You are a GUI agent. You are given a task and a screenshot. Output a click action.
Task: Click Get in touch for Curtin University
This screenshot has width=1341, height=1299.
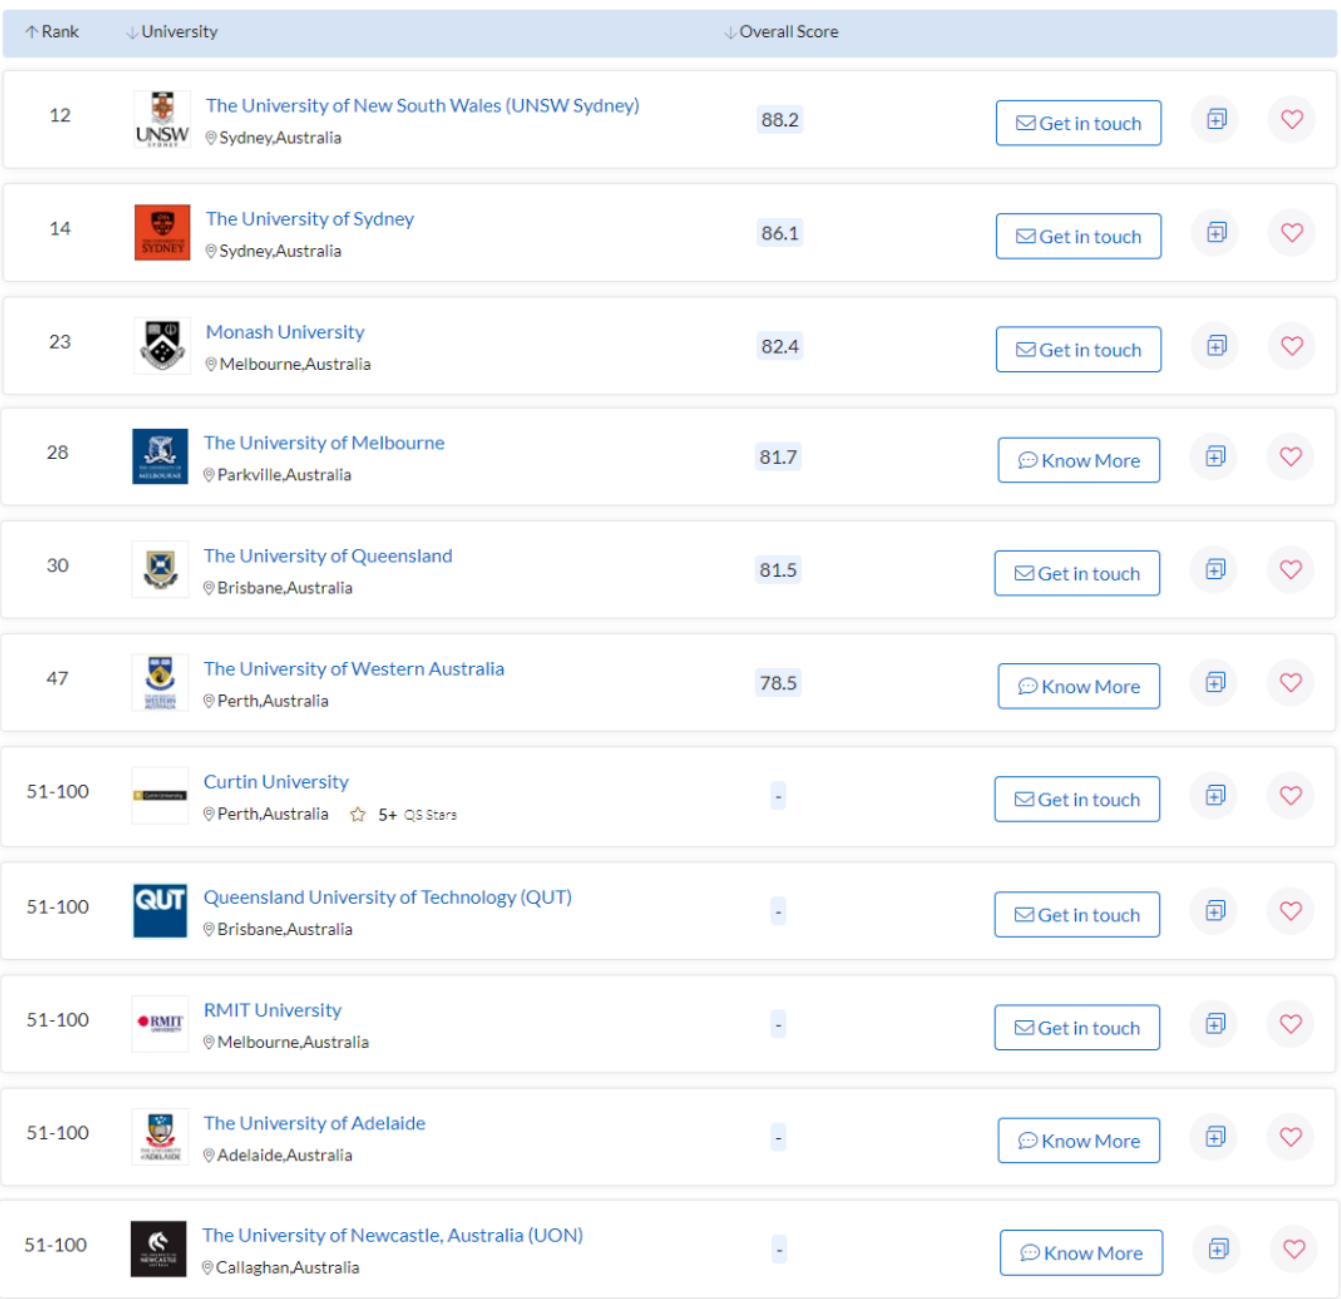pyautogui.click(x=1077, y=800)
